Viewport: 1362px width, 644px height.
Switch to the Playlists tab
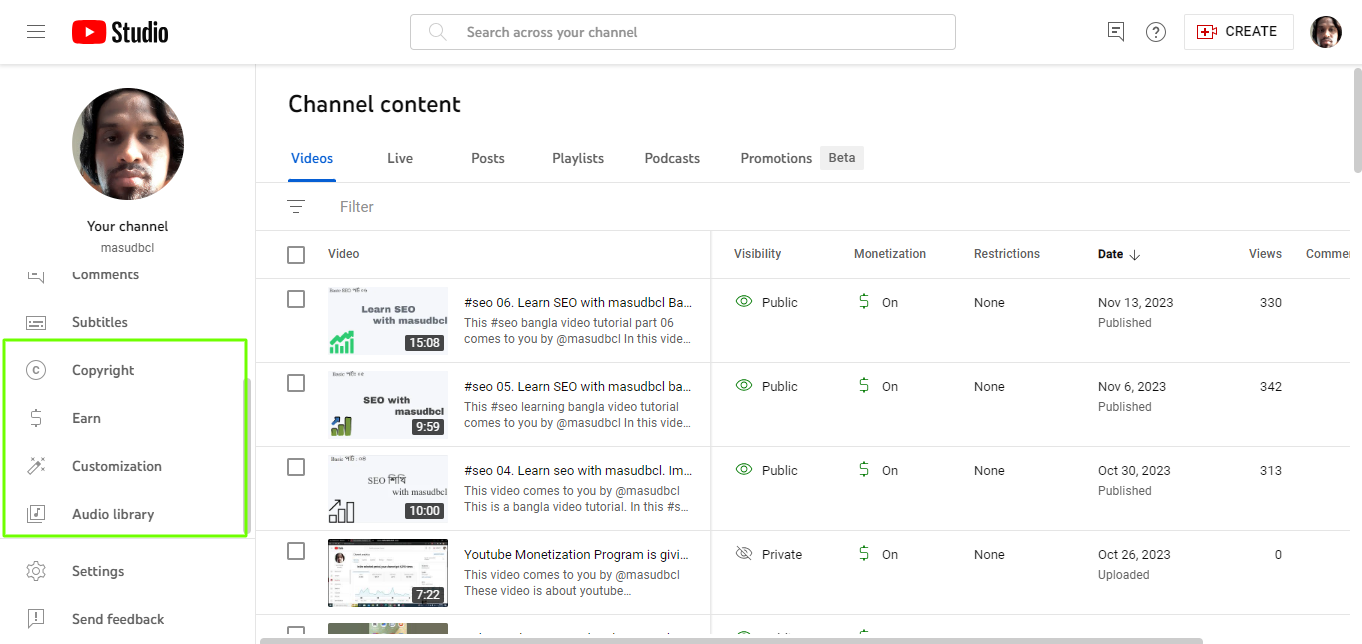click(x=578, y=158)
